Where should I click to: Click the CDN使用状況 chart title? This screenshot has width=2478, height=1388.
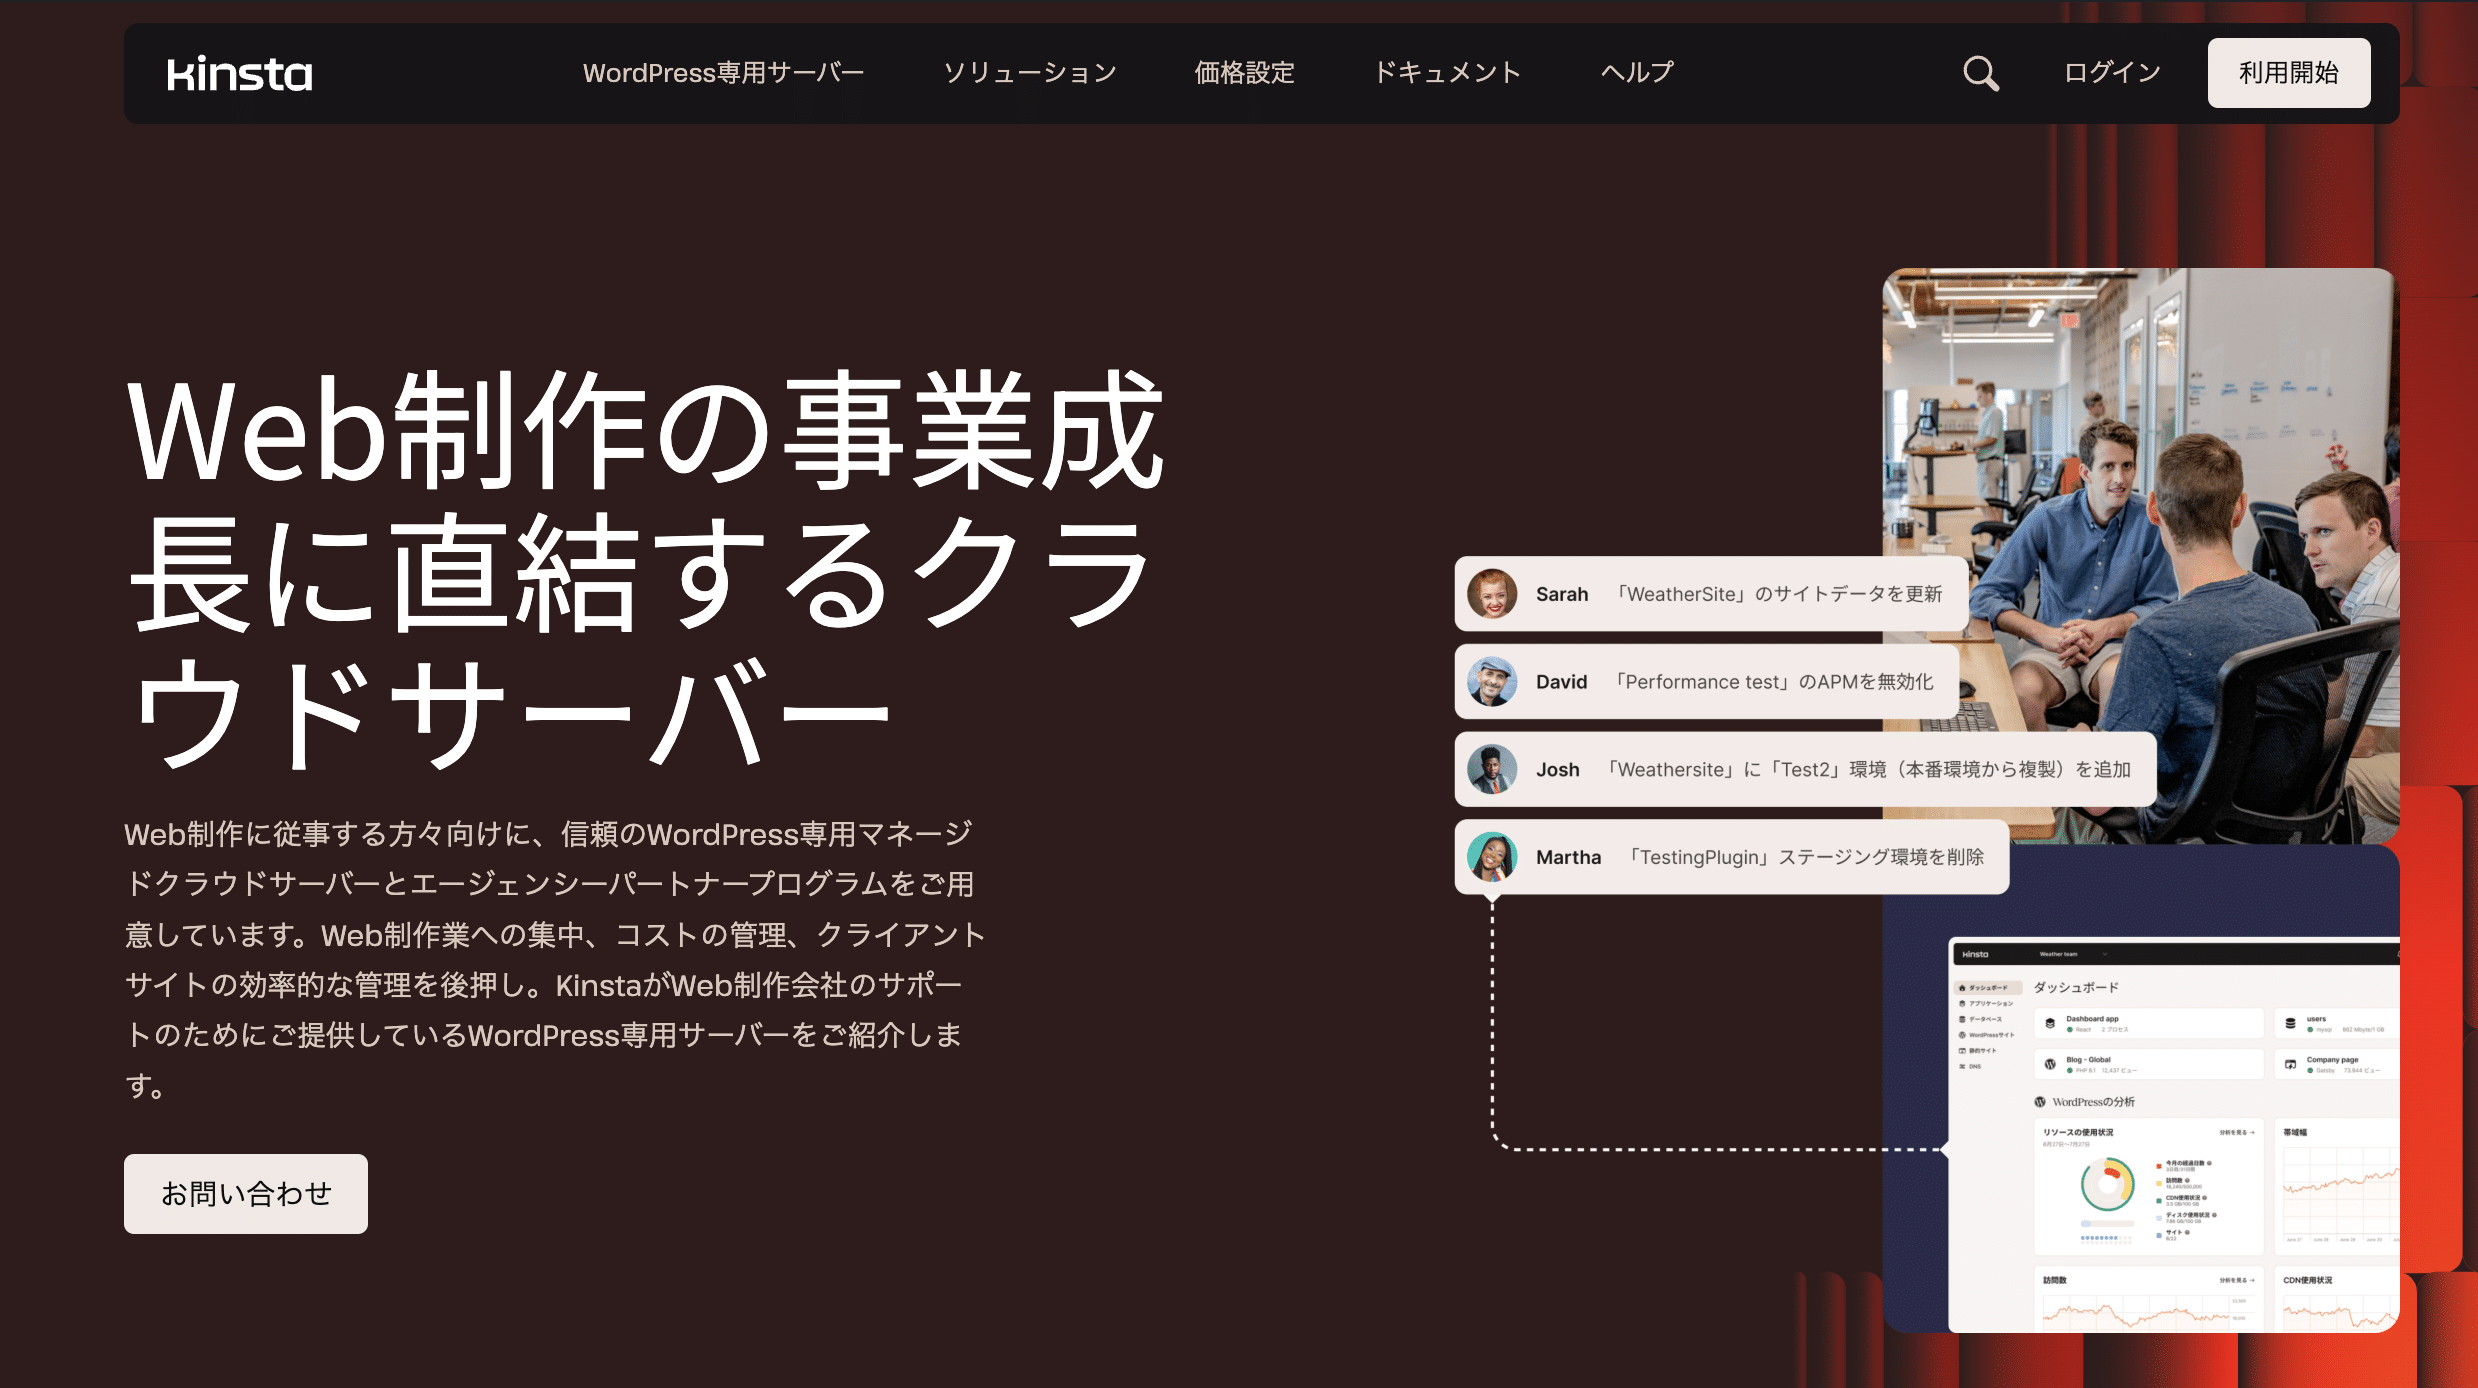point(2307,1280)
